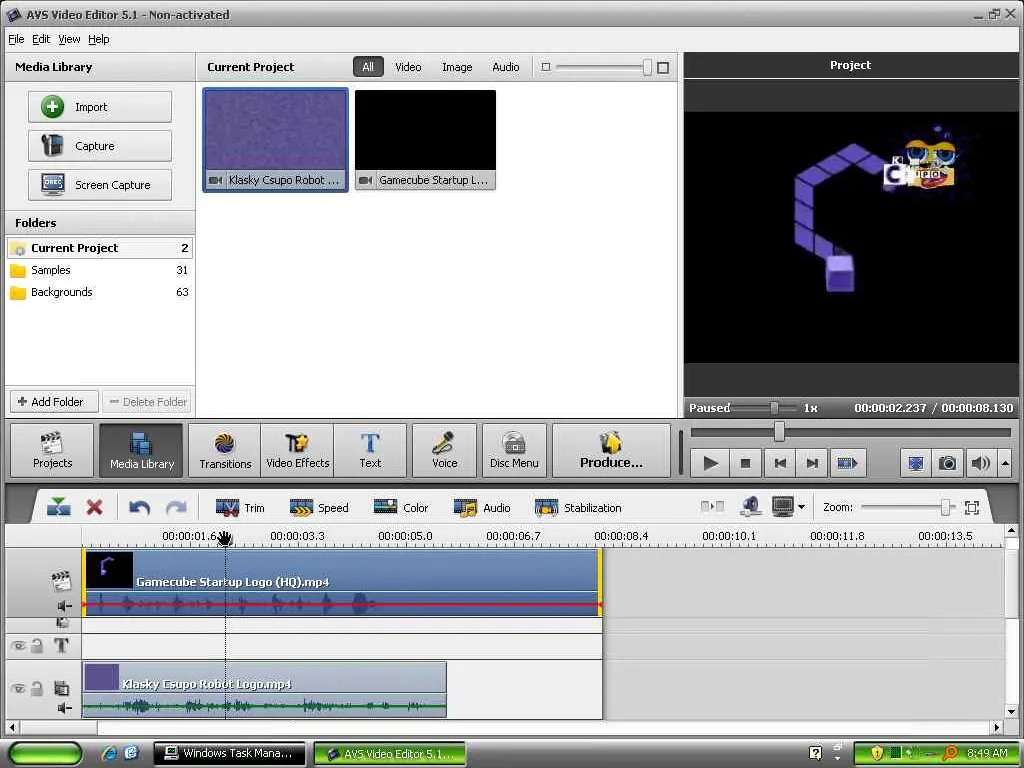This screenshot has width=1024, height=768.
Task: Adjust the thumbnail size slider
Action: [647, 67]
